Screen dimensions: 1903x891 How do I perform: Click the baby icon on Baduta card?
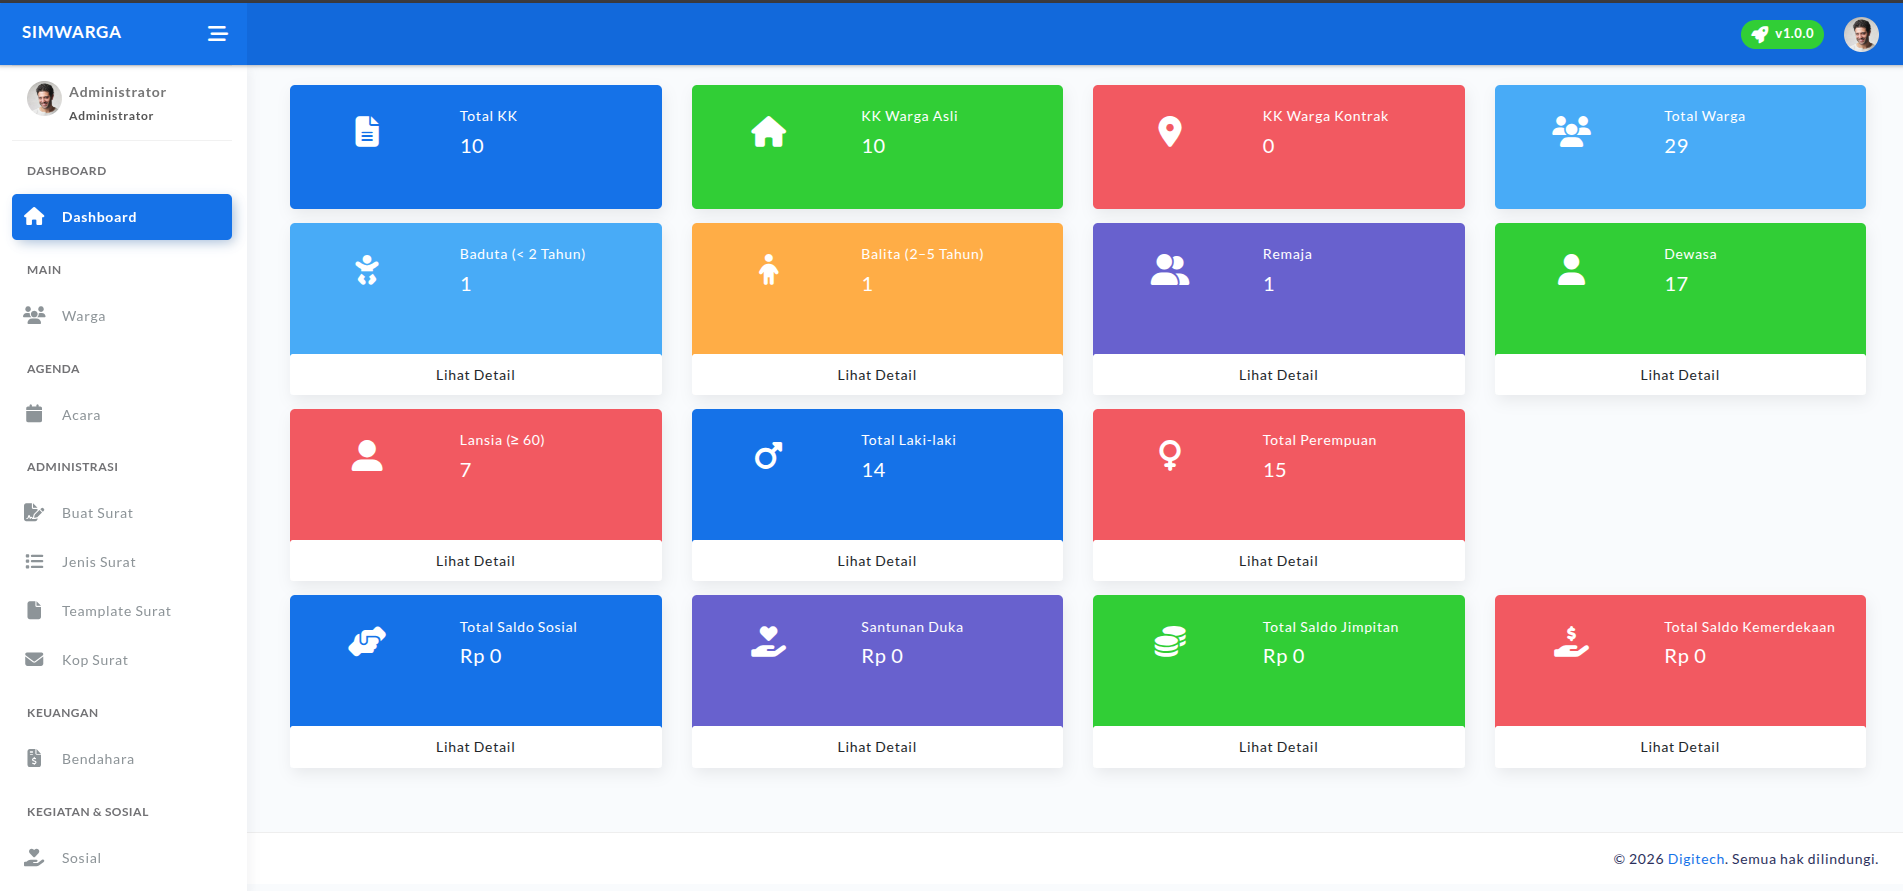[x=367, y=270]
